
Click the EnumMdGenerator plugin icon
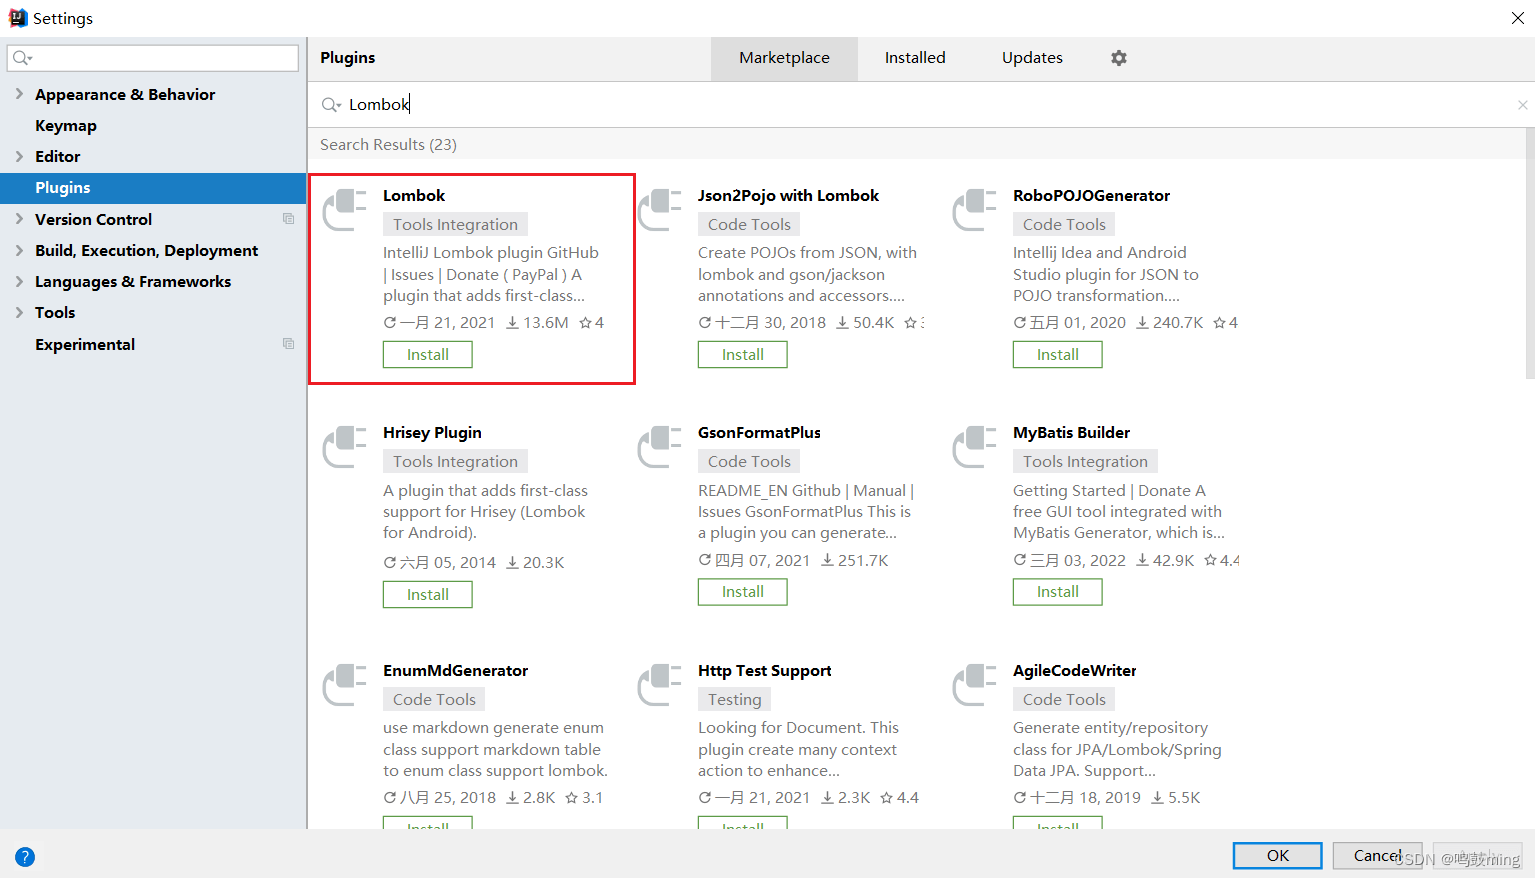345,684
